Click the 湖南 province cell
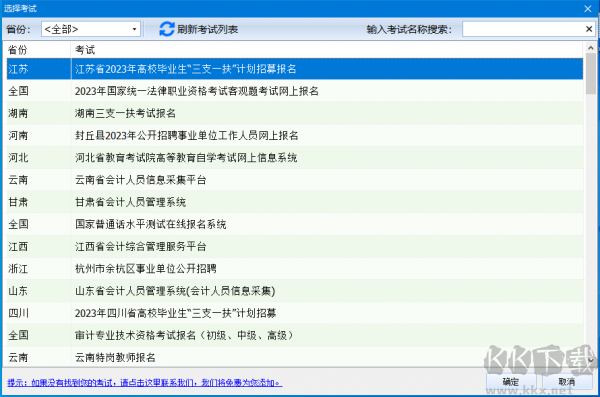Screen dimensions: 600x397 tap(38, 113)
